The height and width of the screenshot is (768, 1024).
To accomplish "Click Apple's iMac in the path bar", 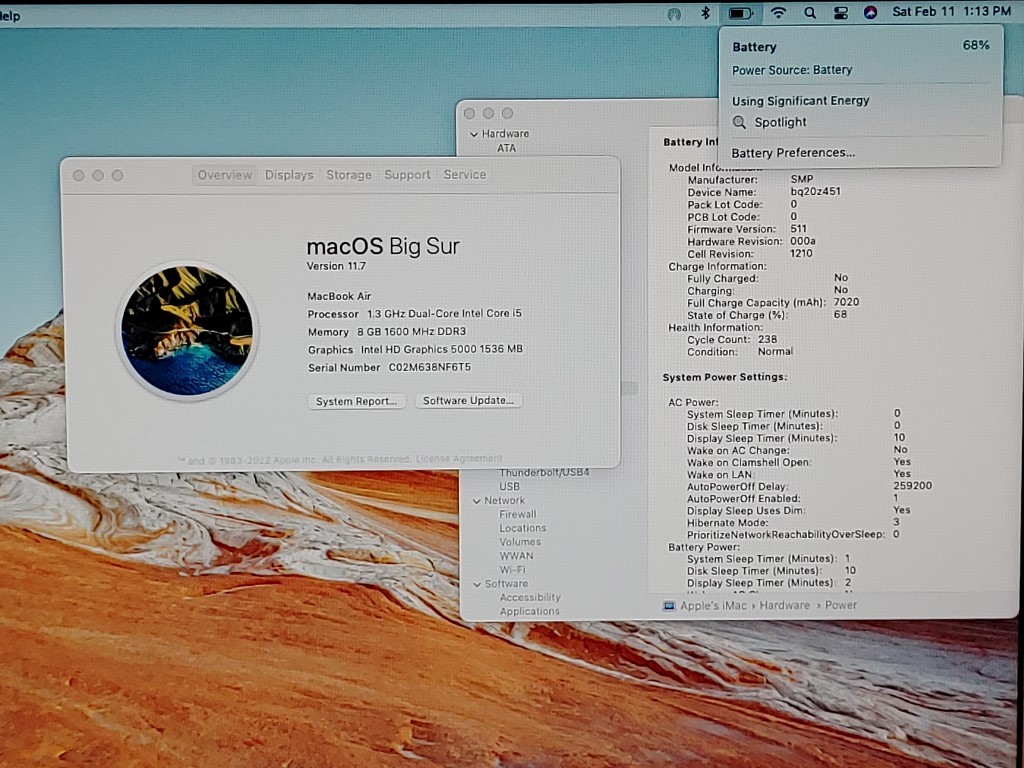I will 713,605.
